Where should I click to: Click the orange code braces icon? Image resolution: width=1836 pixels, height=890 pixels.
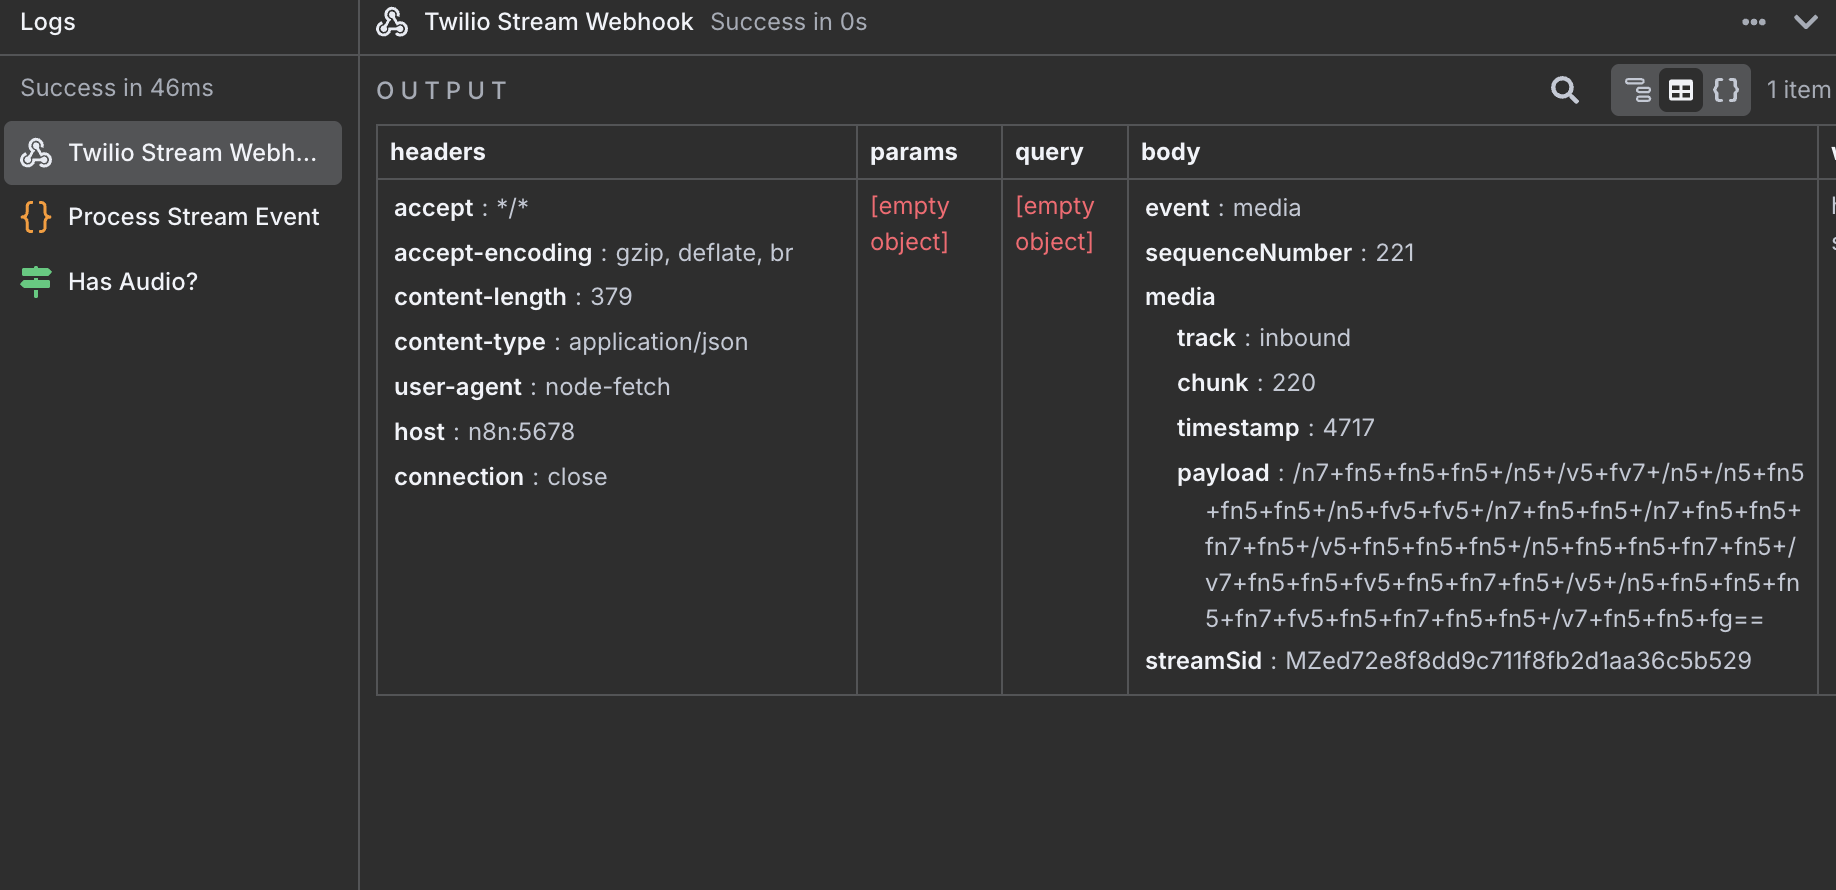point(36,217)
